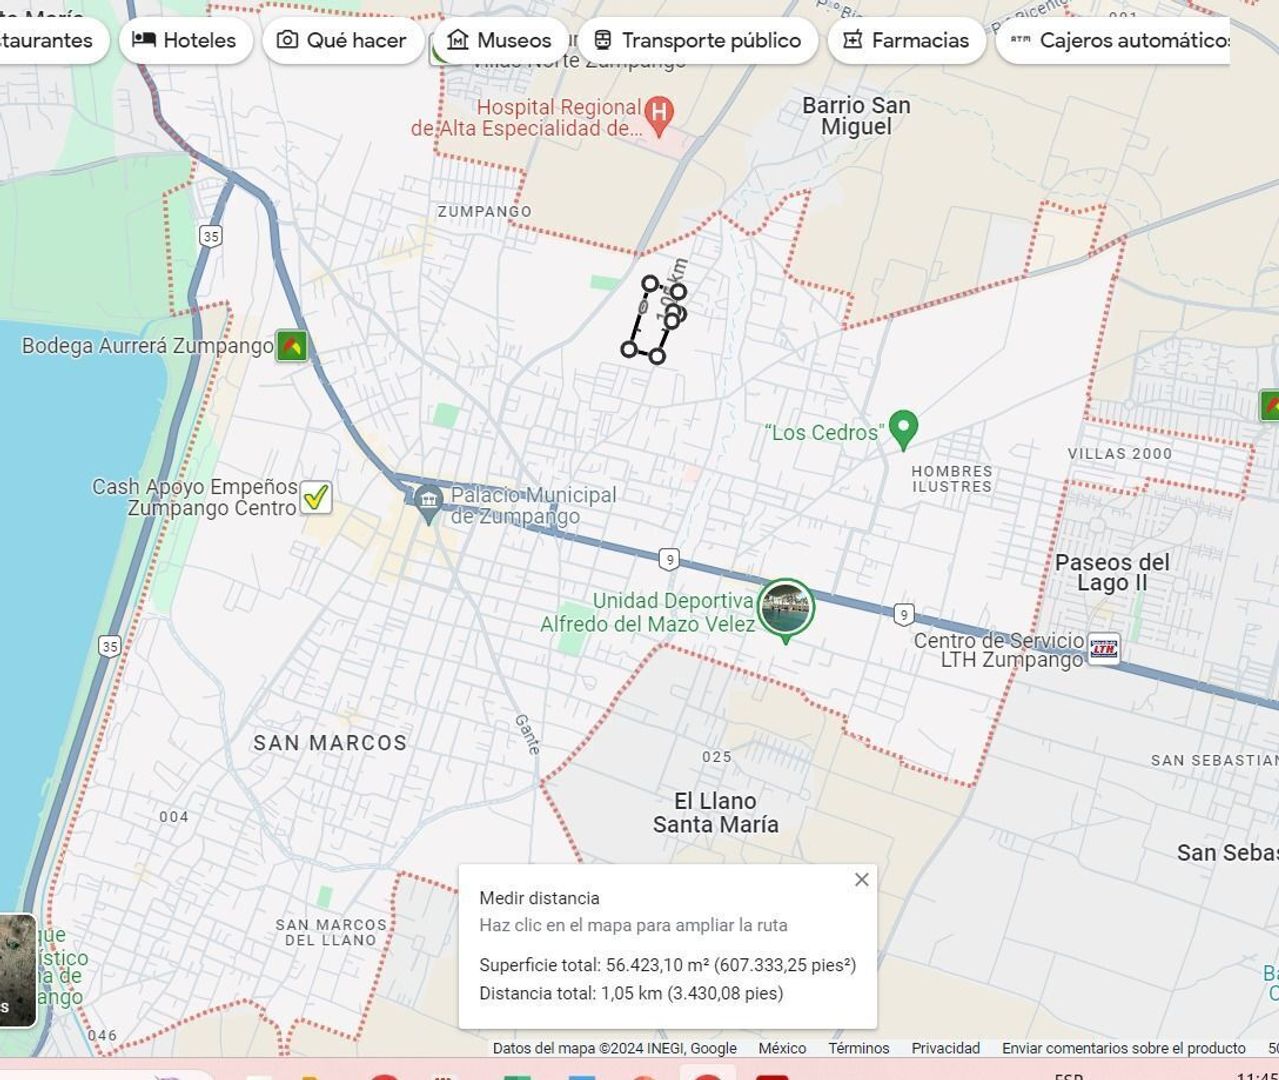This screenshot has height=1080, width=1279.
Task: Click the Farmacias category chip
Action: 907,40
